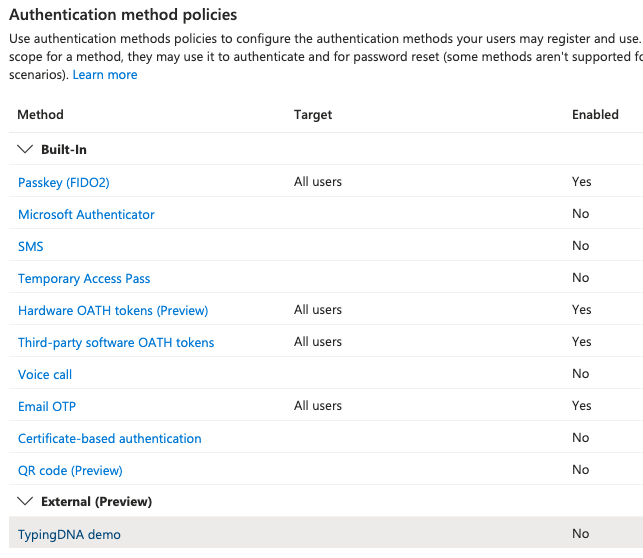Viewport: 643px width, 558px height.
Task: Click the Enabled column header
Action: tap(595, 114)
